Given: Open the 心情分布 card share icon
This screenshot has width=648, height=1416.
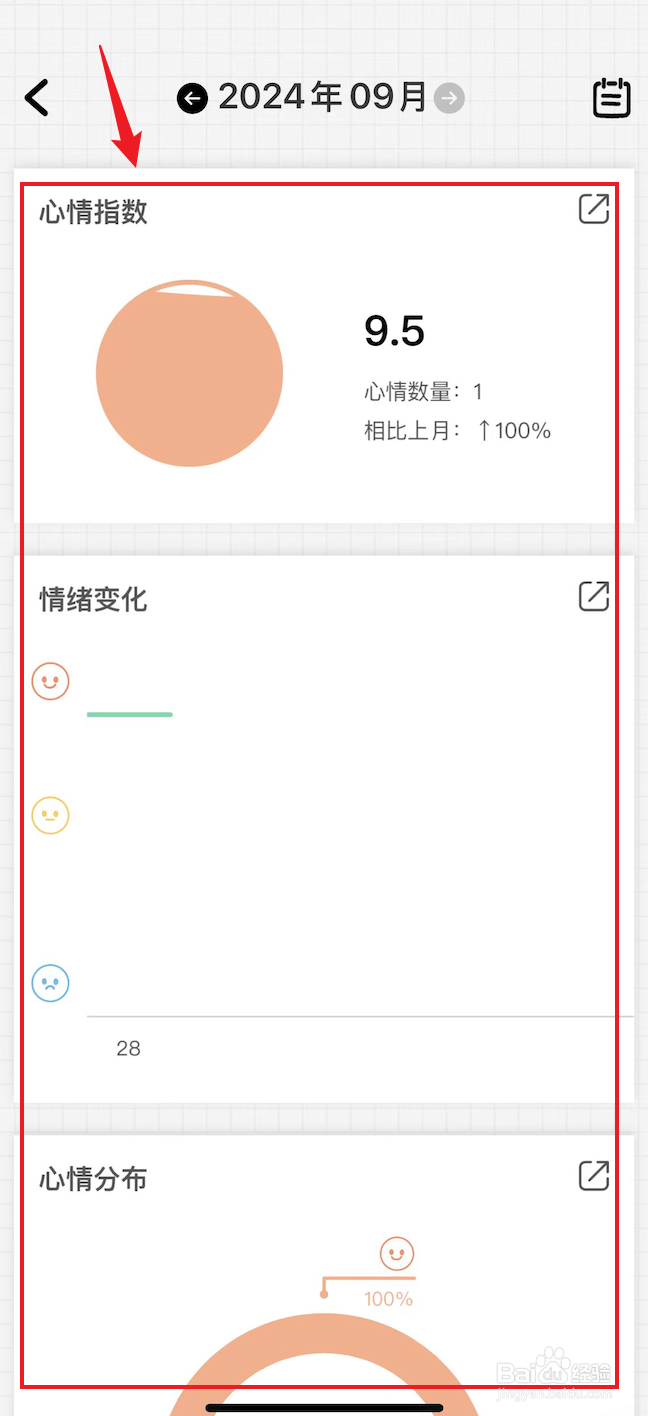Looking at the screenshot, I should coord(594,1175).
